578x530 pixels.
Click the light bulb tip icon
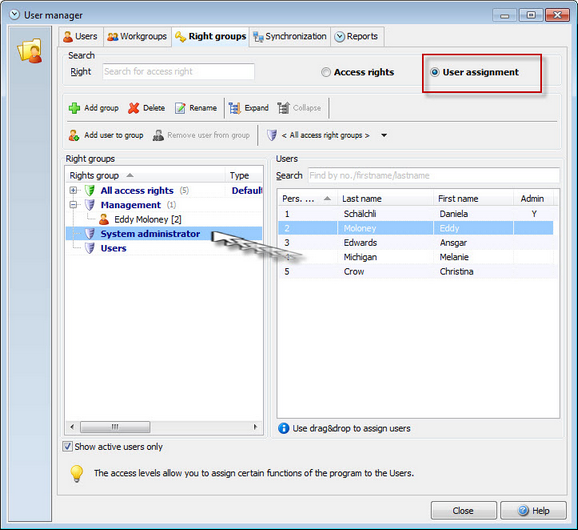coord(77,473)
